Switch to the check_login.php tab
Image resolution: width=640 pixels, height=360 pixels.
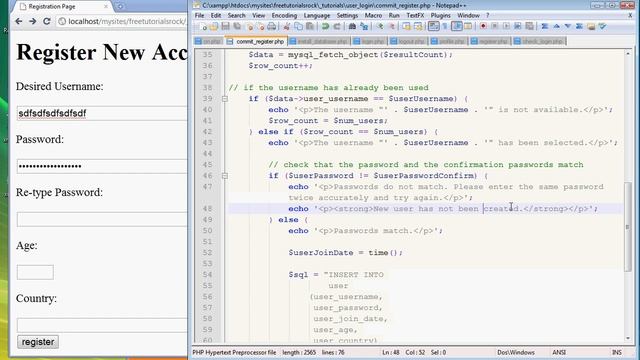539,42
